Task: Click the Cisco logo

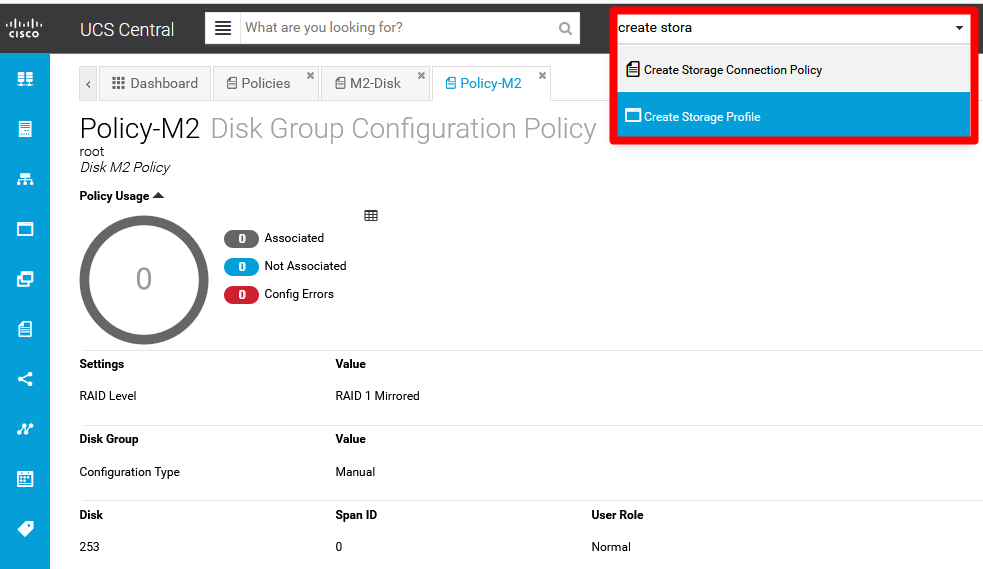Action: [x=24, y=28]
